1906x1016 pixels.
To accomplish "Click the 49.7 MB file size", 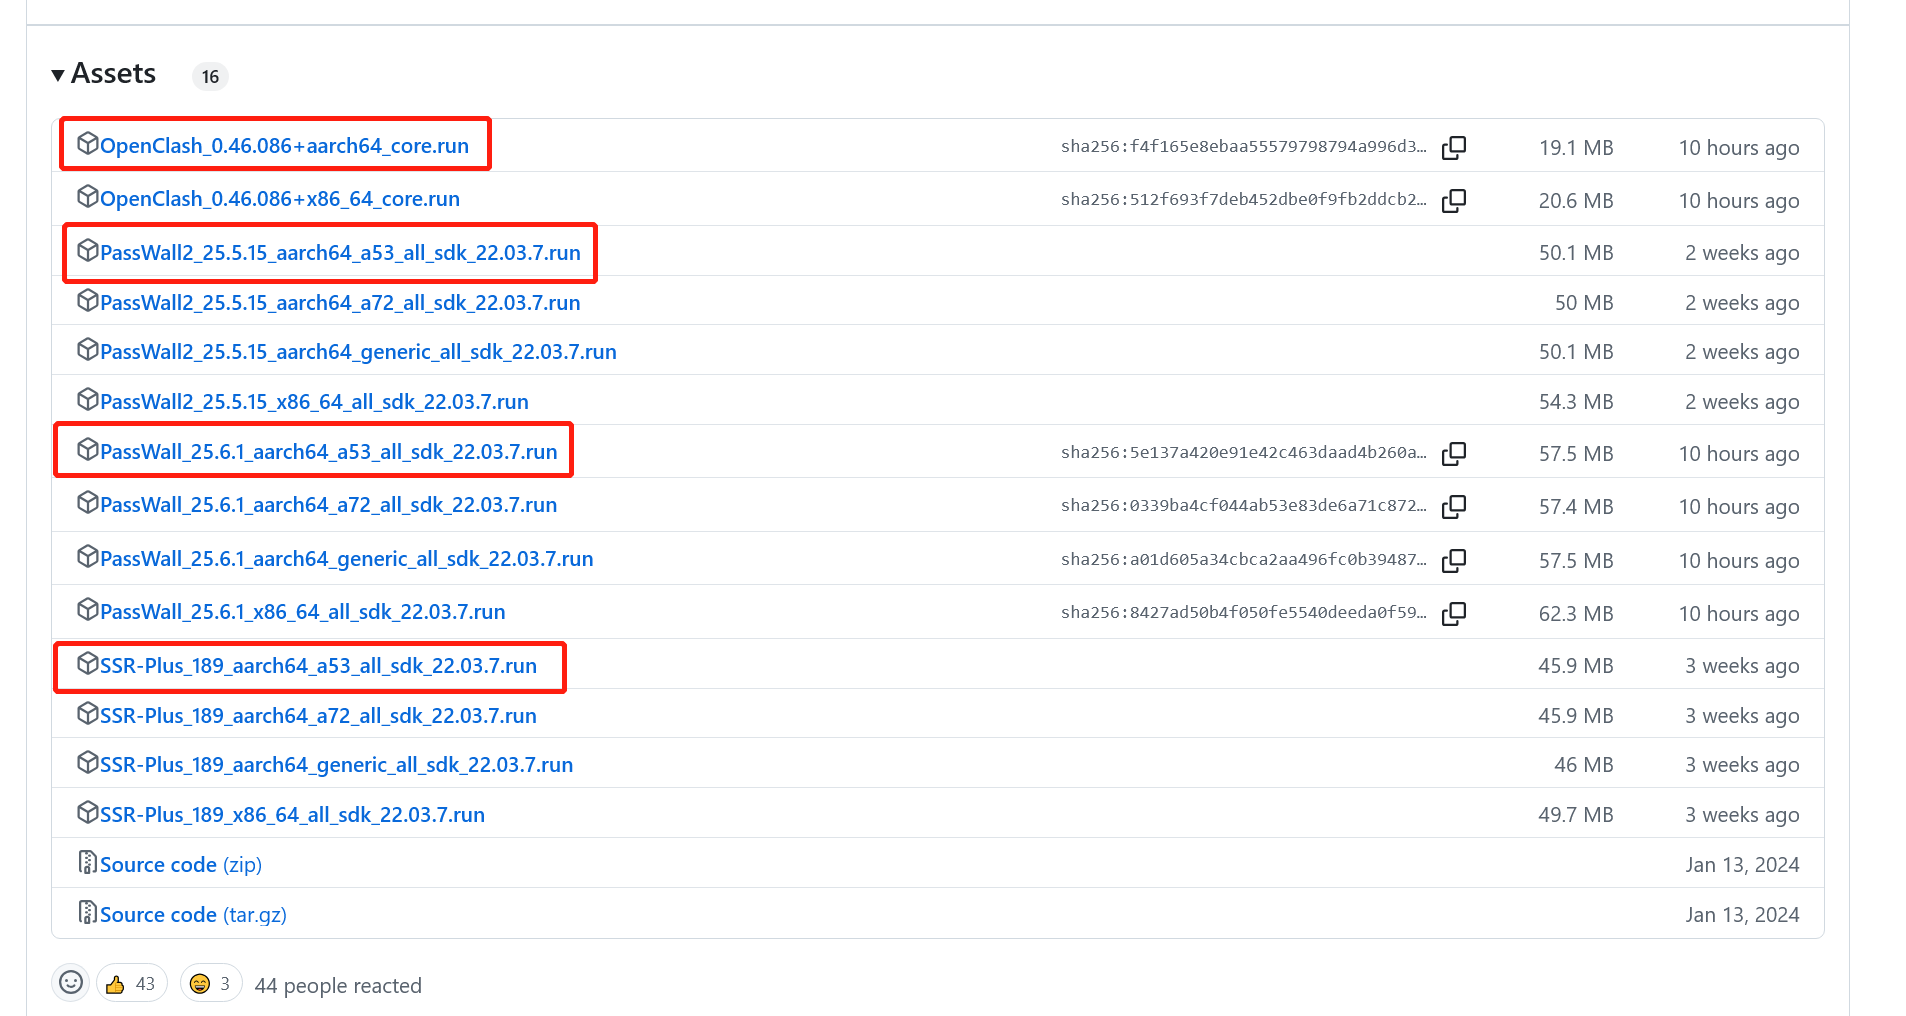I will click(1576, 815).
